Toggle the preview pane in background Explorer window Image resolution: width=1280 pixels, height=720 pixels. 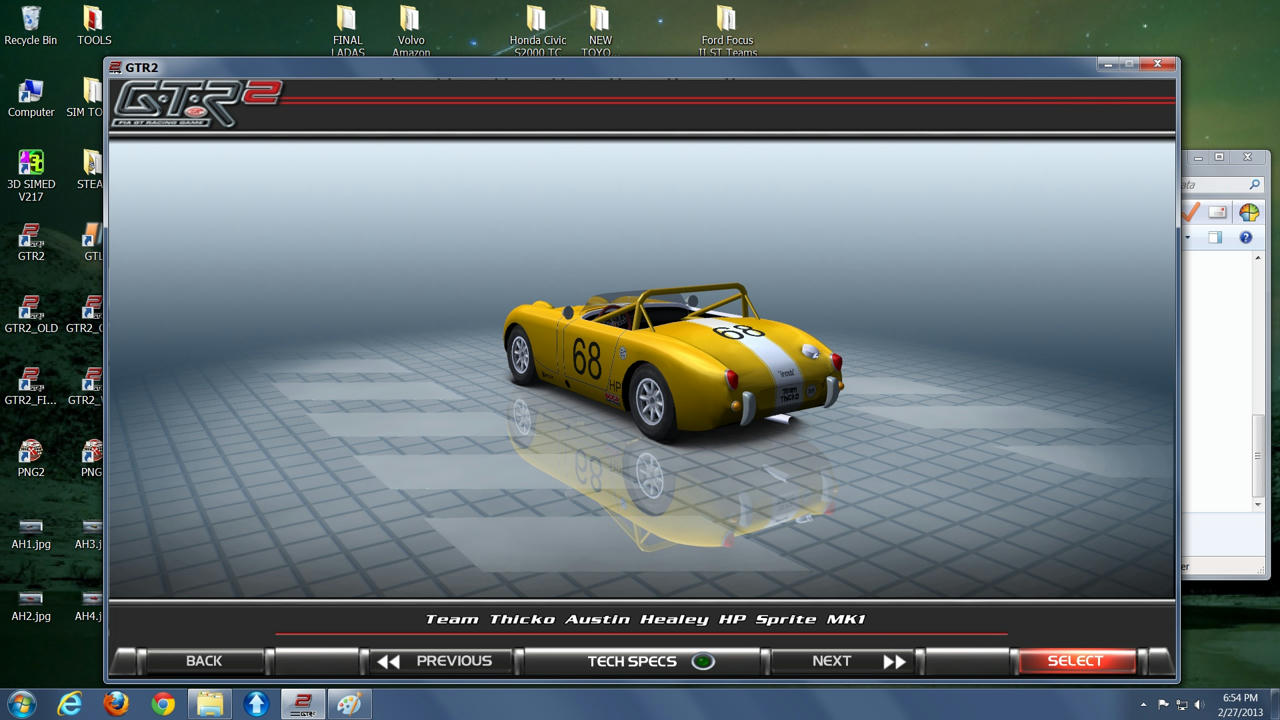point(1215,237)
